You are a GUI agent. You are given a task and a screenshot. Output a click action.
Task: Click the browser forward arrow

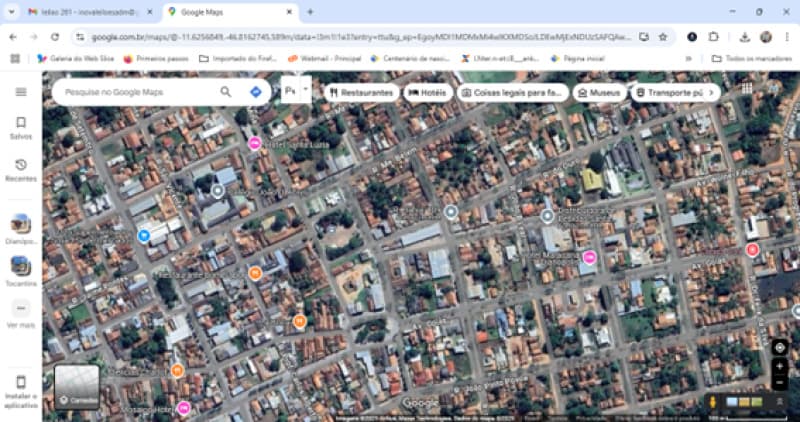34,37
